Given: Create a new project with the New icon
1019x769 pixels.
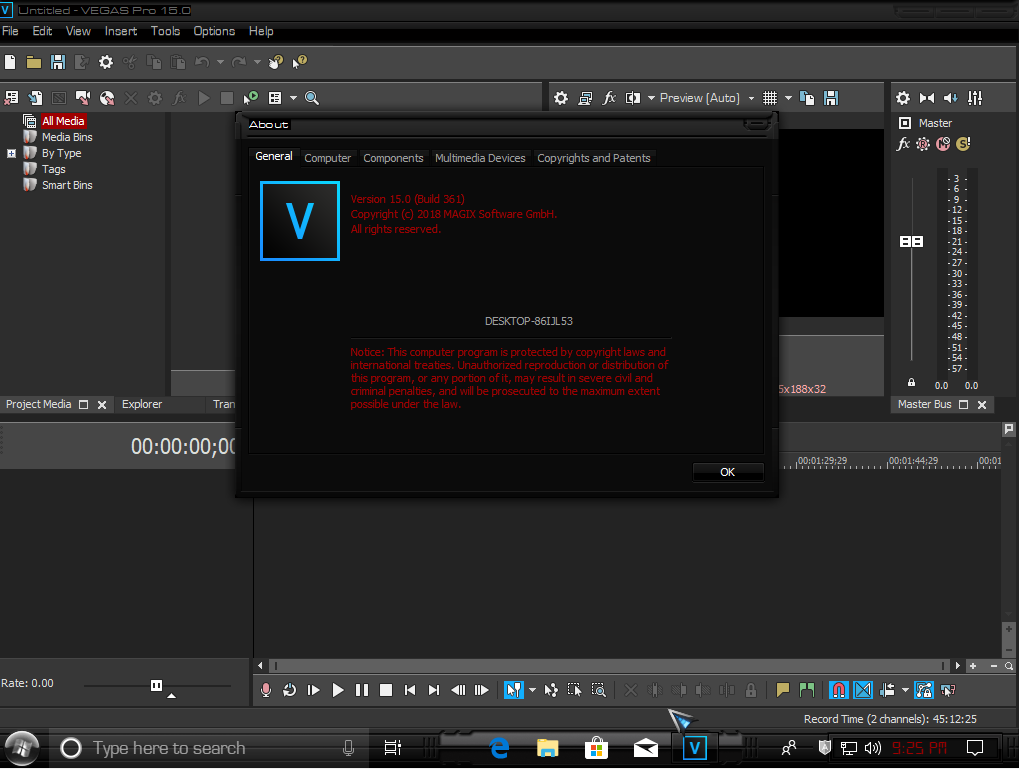Looking at the screenshot, I should 10,62.
